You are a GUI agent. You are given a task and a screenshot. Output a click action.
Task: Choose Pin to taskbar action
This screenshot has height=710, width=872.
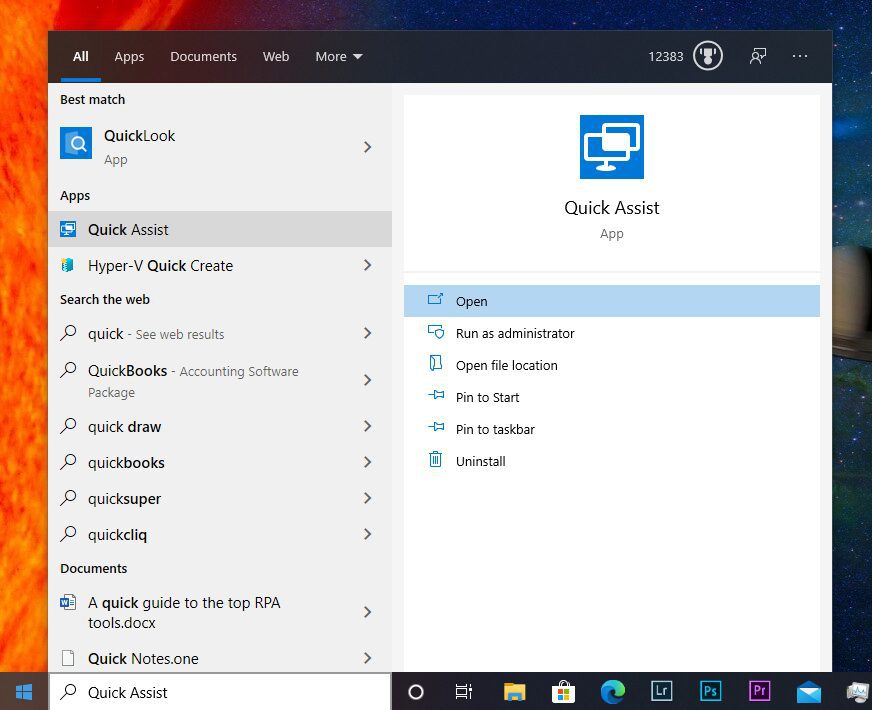[x=612, y=429]
